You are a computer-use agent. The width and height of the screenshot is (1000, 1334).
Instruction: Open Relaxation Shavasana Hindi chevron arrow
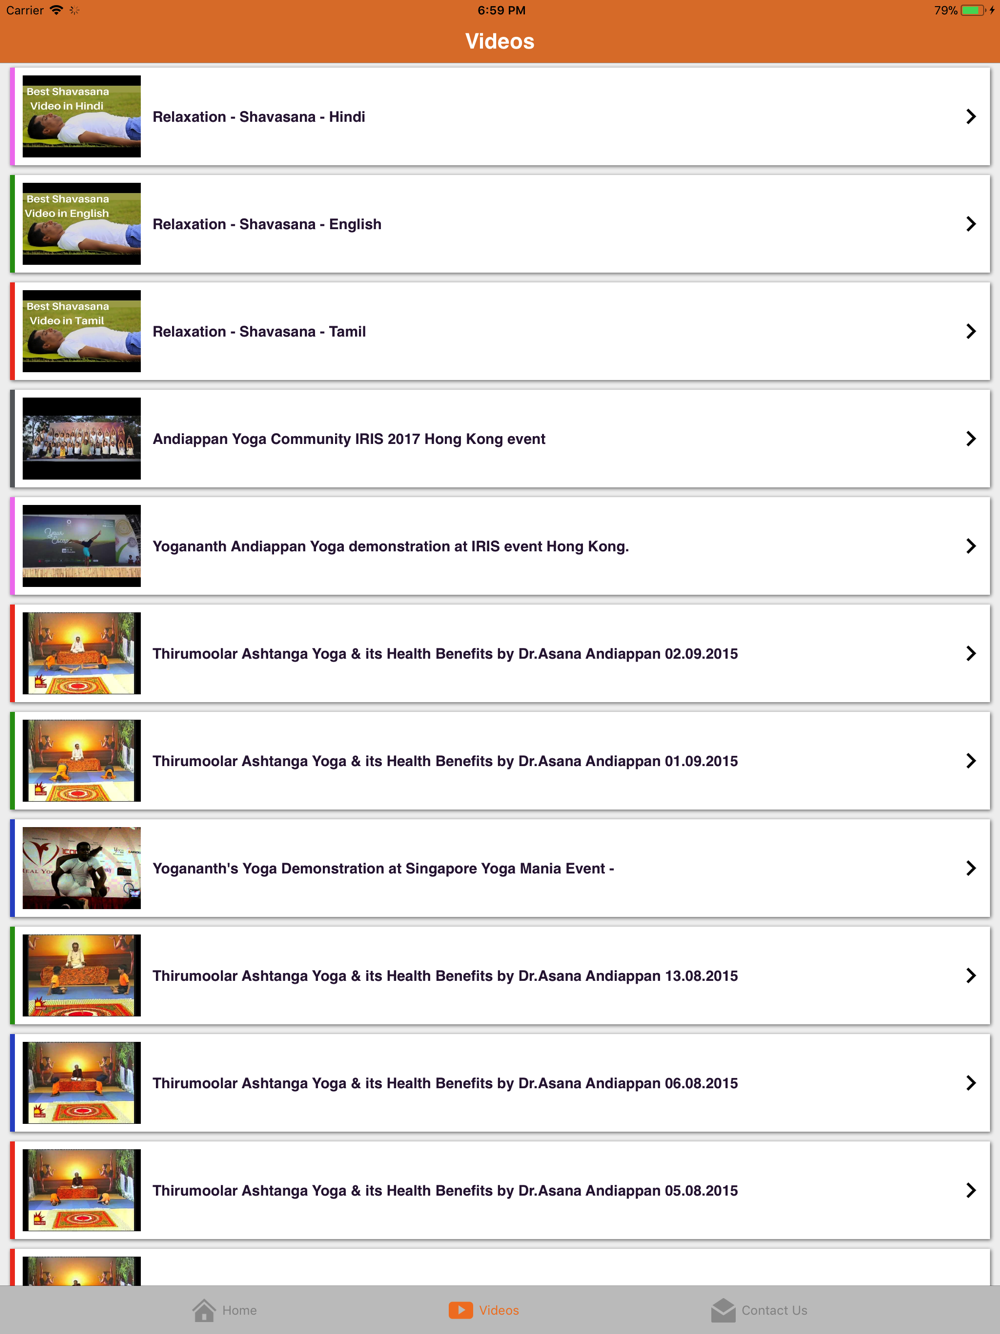pos(971,117)
